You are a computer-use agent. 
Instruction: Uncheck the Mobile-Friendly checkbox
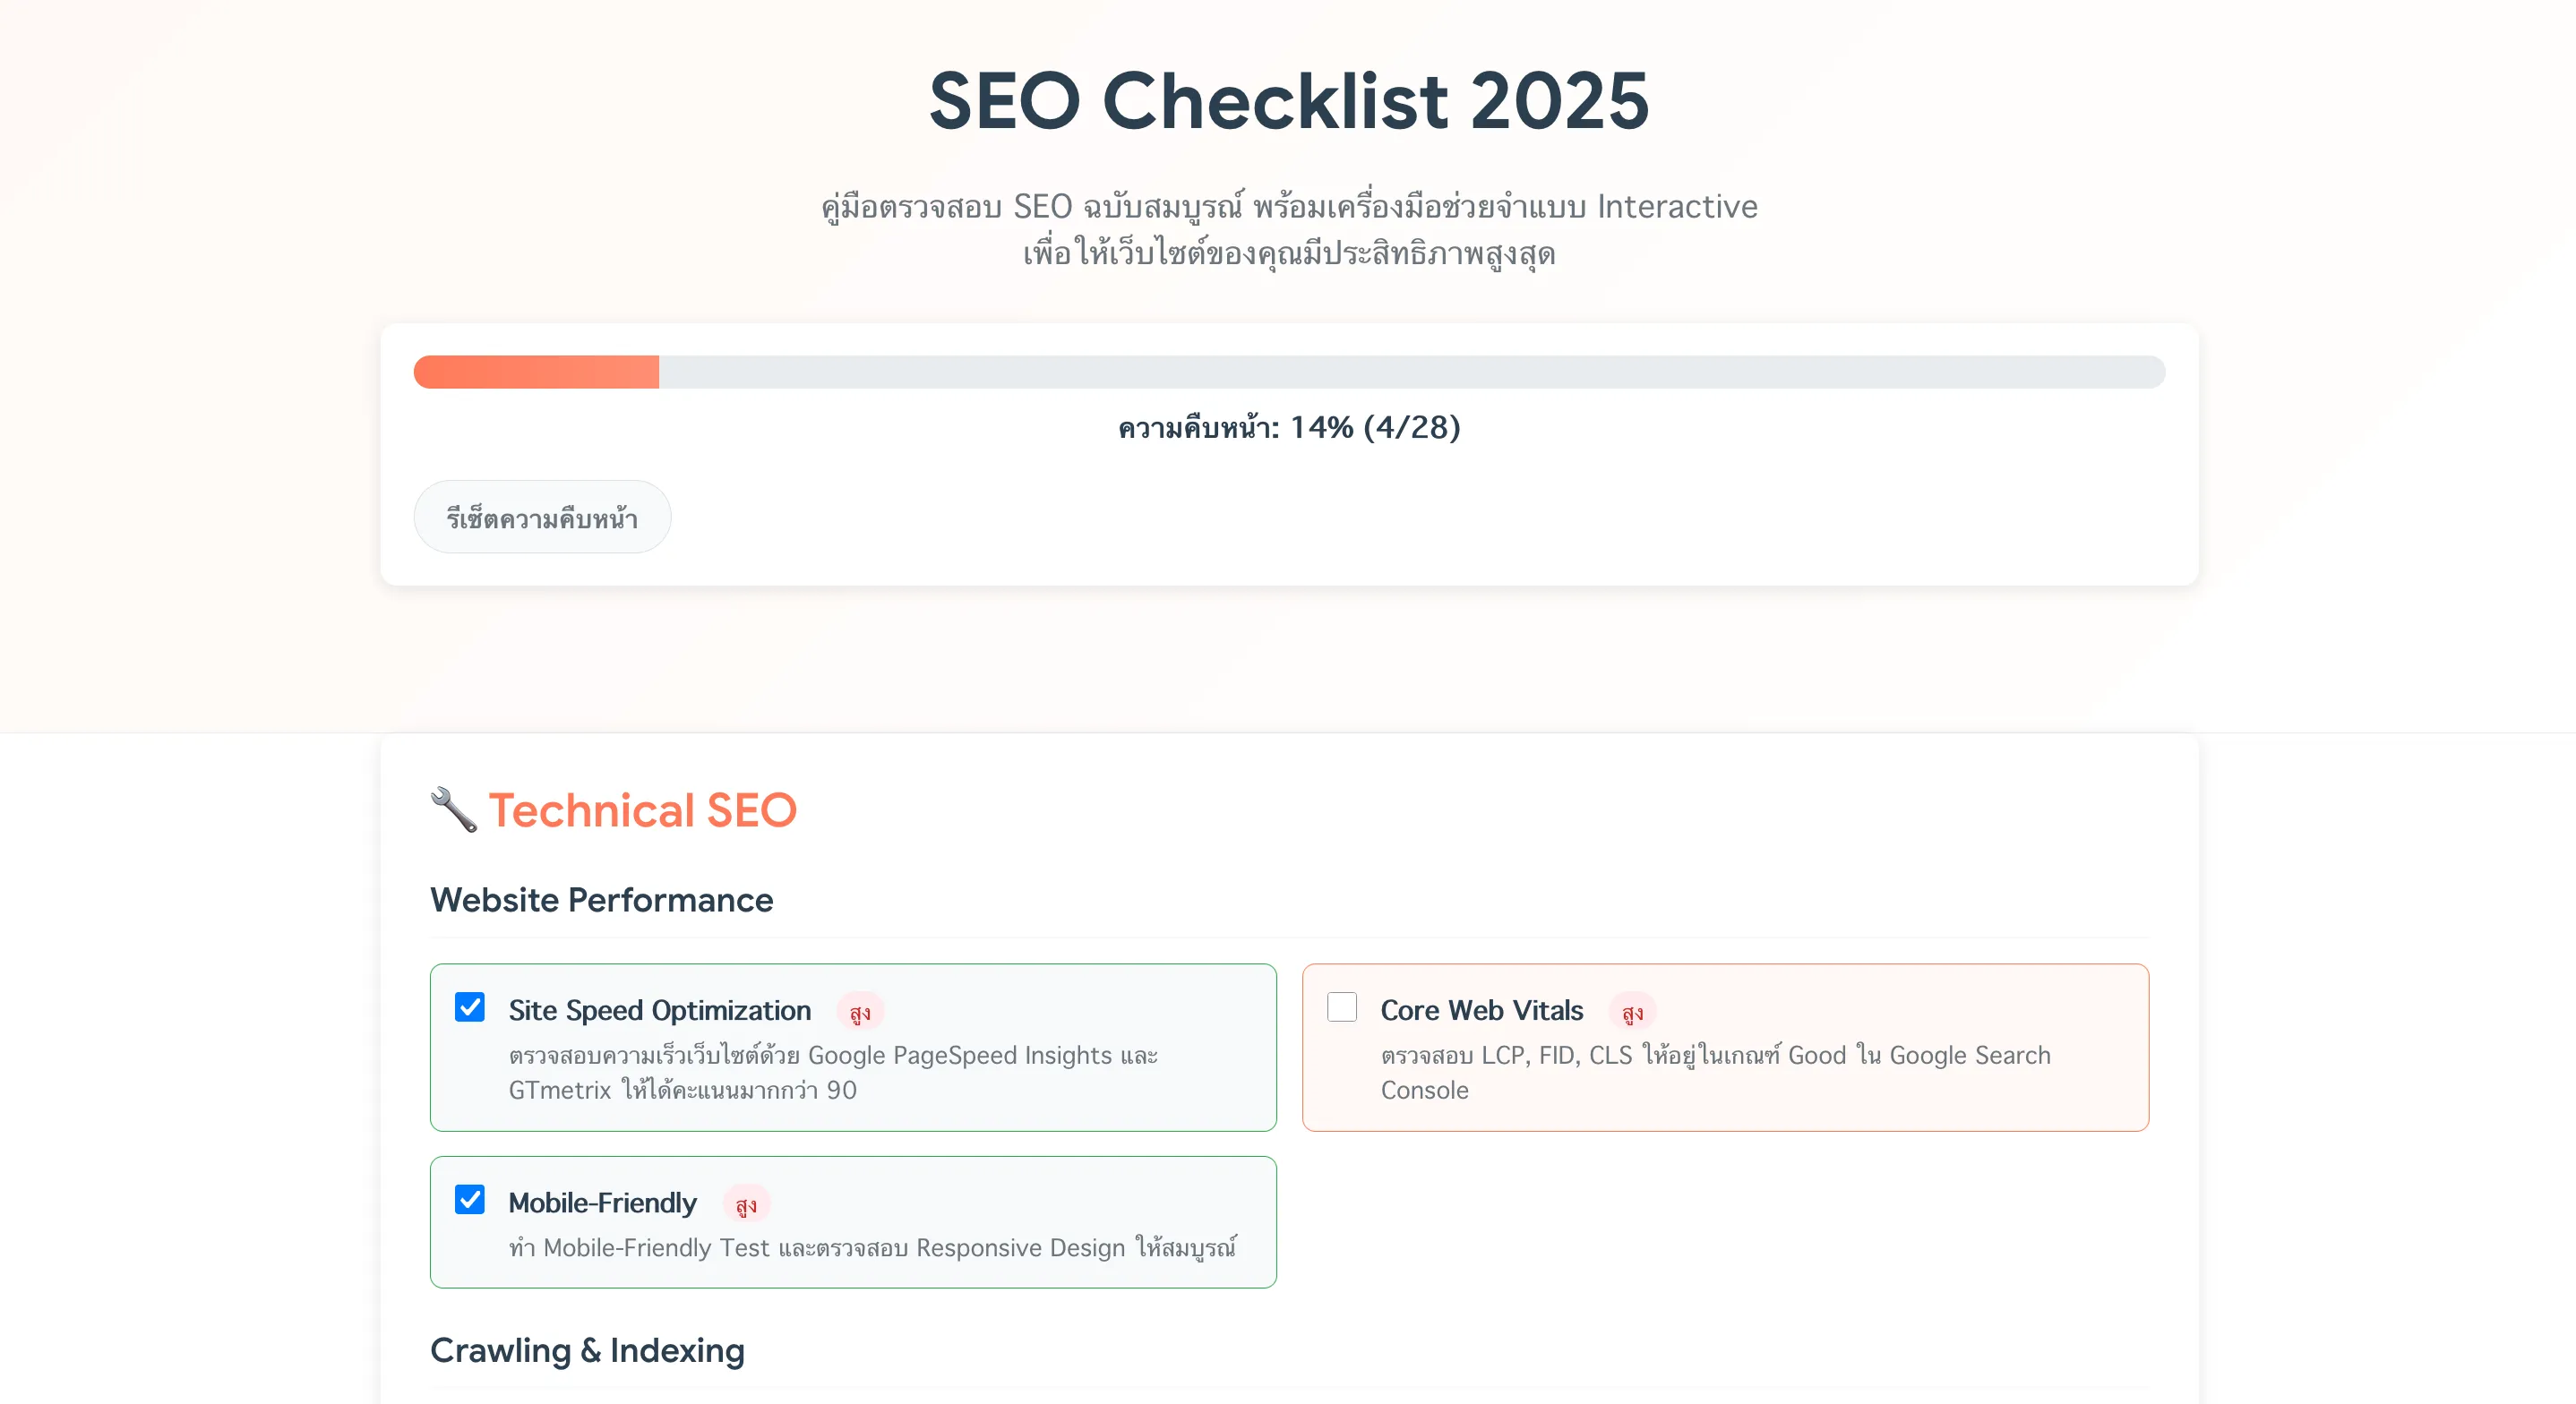[x=470, y=1199]
